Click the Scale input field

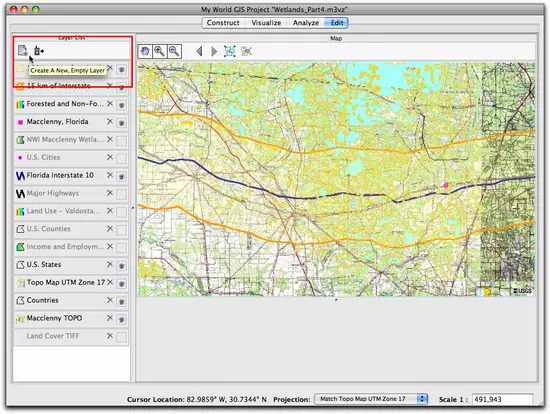pyautogui.click(x=502, y=399)
